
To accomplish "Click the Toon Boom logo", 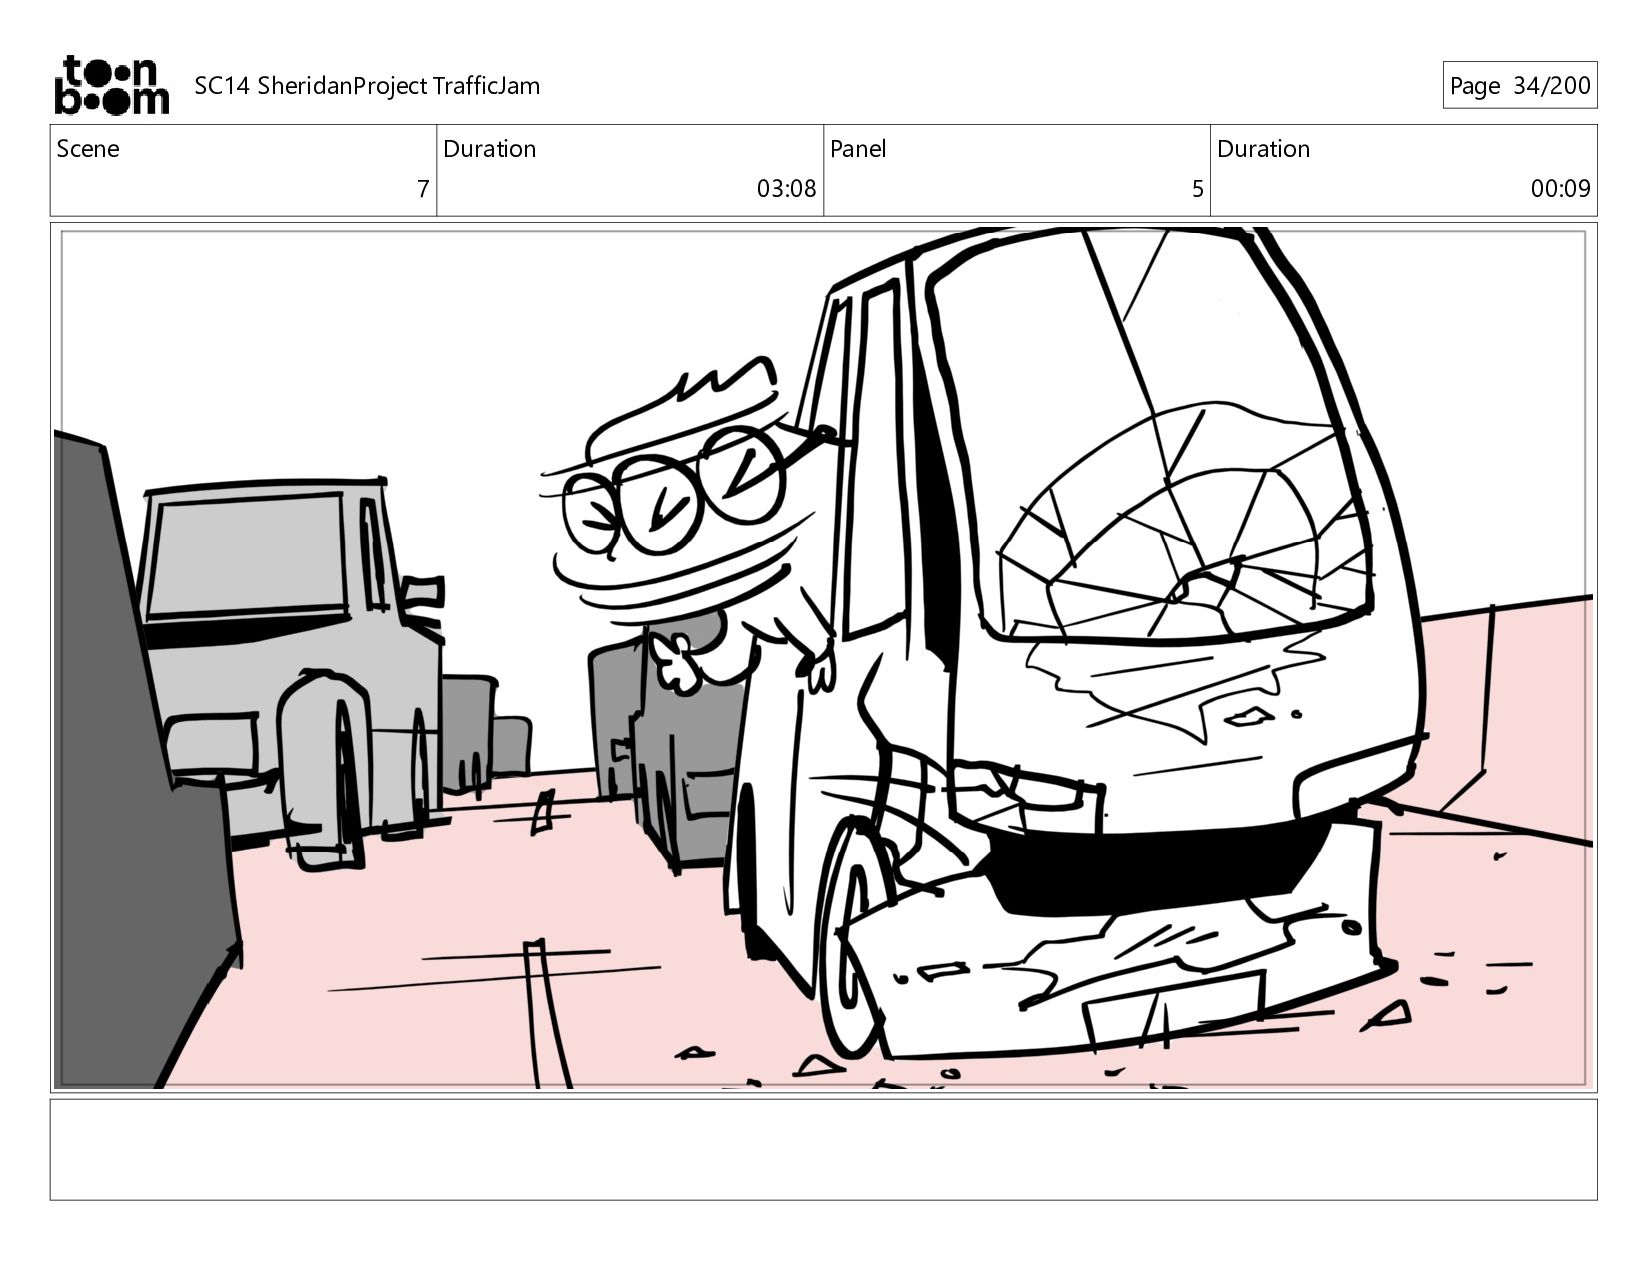I will 111,85.
